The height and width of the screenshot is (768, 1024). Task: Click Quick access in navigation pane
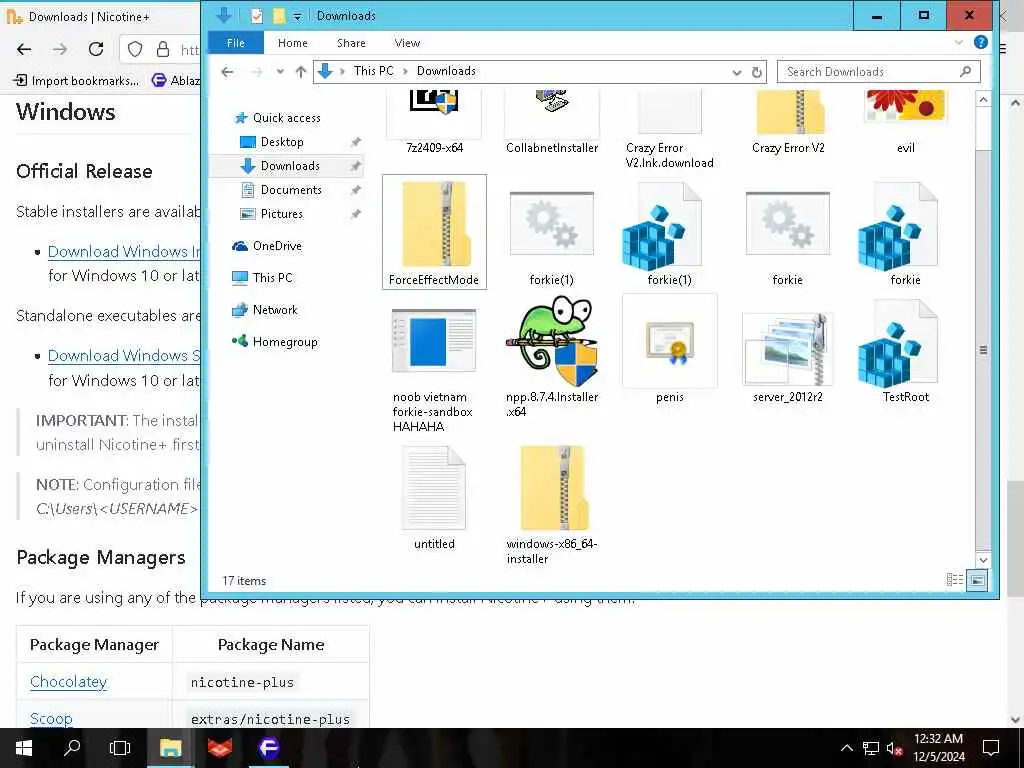click(x=286, y=118)
